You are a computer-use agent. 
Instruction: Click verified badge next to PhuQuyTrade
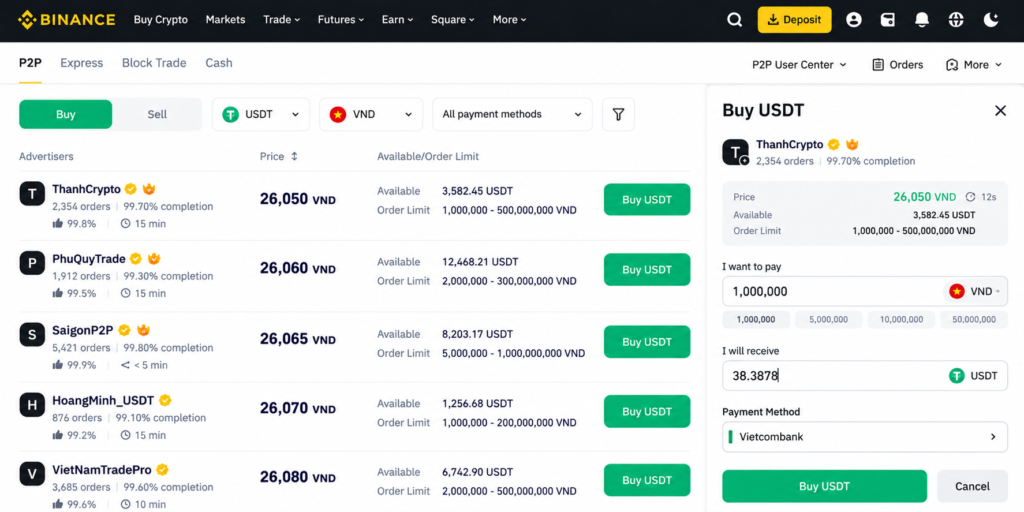(136, 259)
